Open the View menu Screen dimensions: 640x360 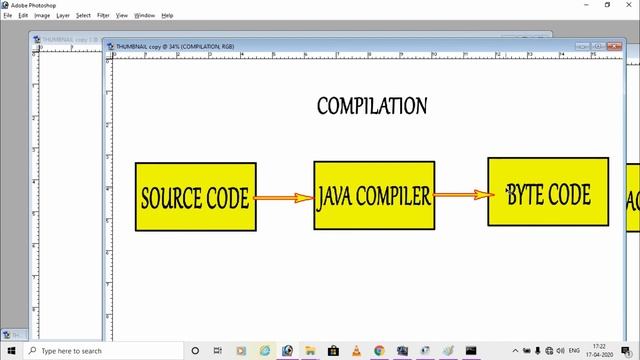[x=122, y=16]
